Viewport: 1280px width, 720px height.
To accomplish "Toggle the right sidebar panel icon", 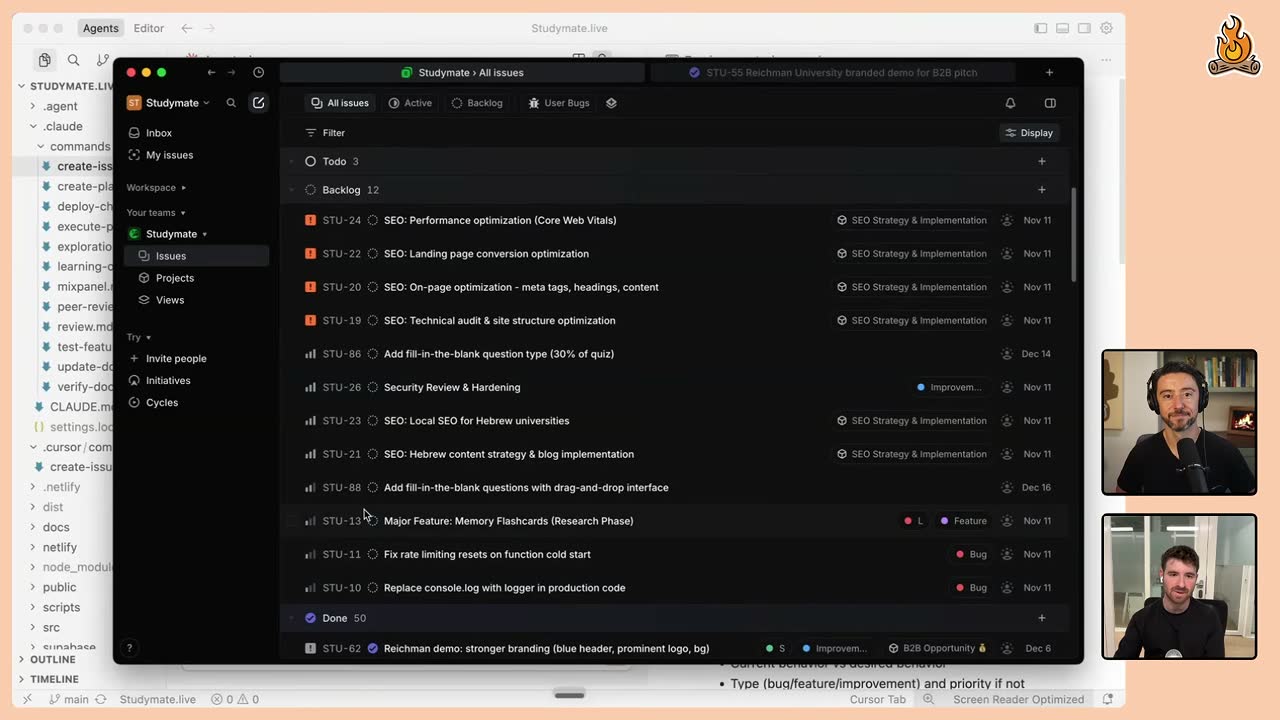I will coord(1050,103).
